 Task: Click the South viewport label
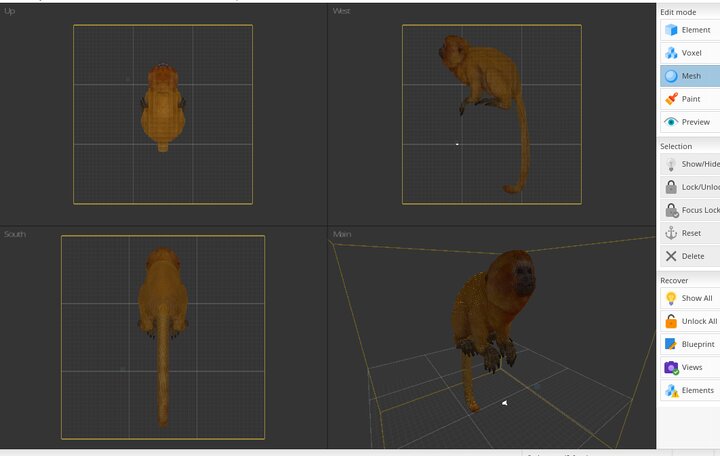tap(15, 234)
